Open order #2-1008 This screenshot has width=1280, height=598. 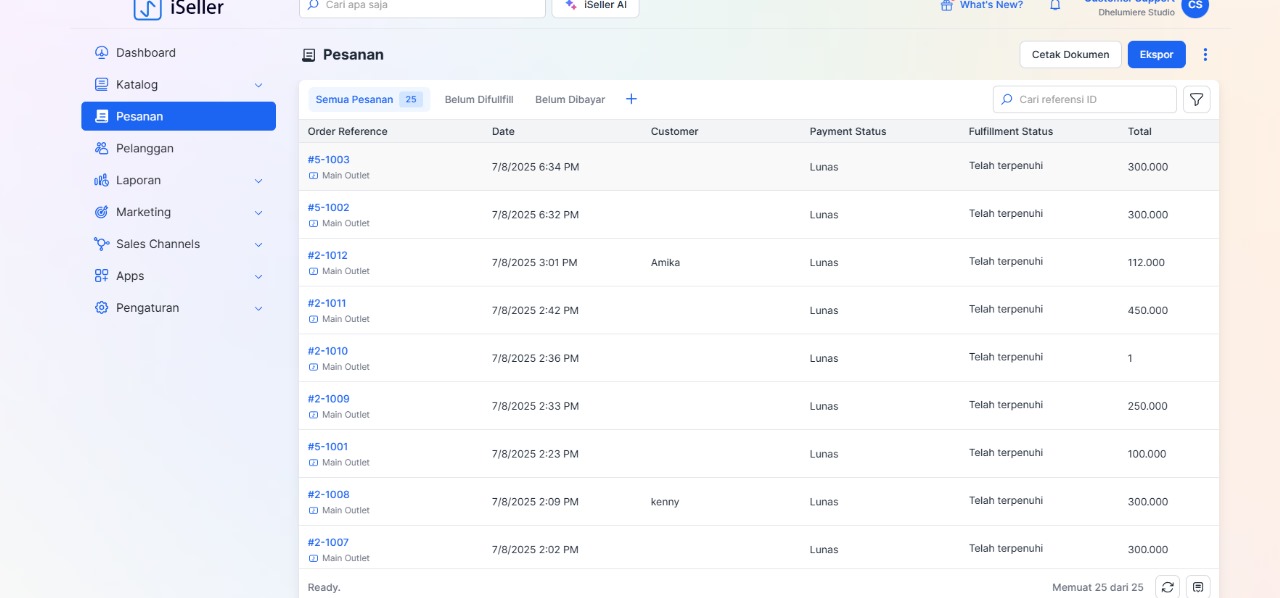click(328, 495)
